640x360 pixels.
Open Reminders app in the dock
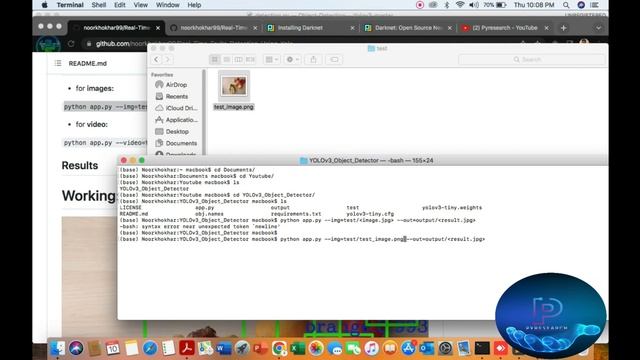(168, 348)
